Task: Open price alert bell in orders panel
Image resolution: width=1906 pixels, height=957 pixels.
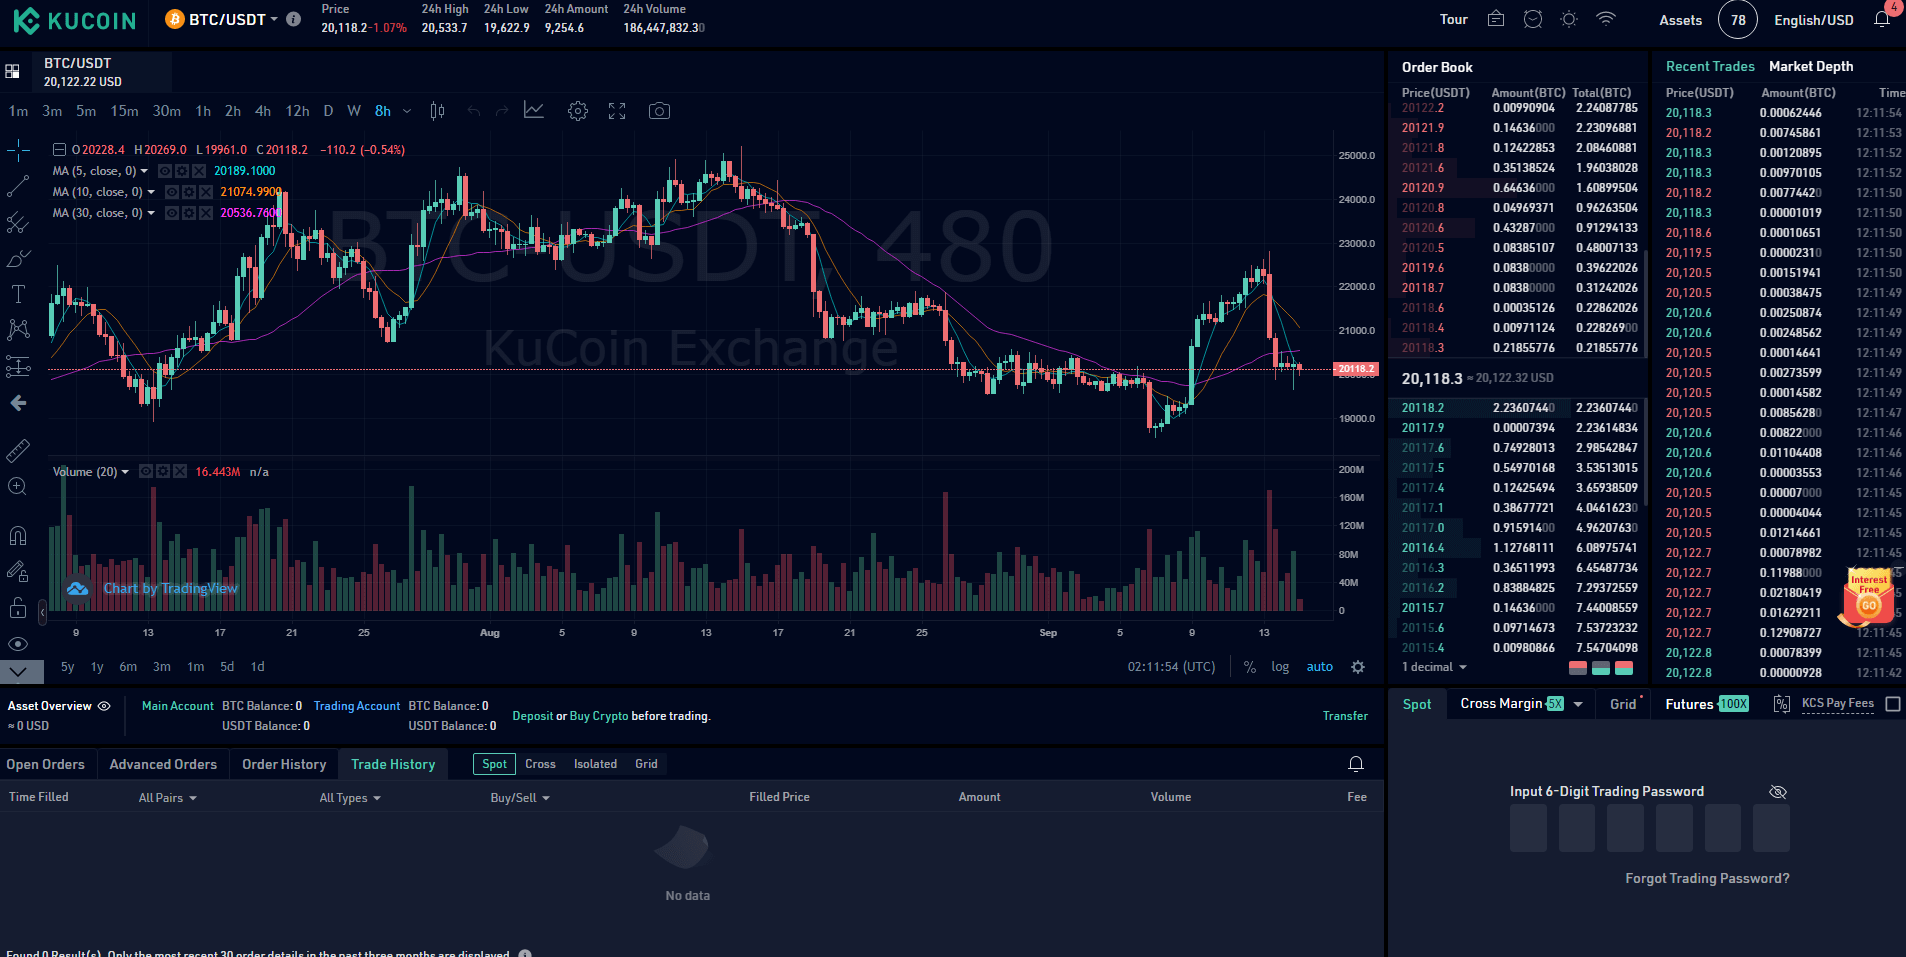Action: (x=1356, y=764)
